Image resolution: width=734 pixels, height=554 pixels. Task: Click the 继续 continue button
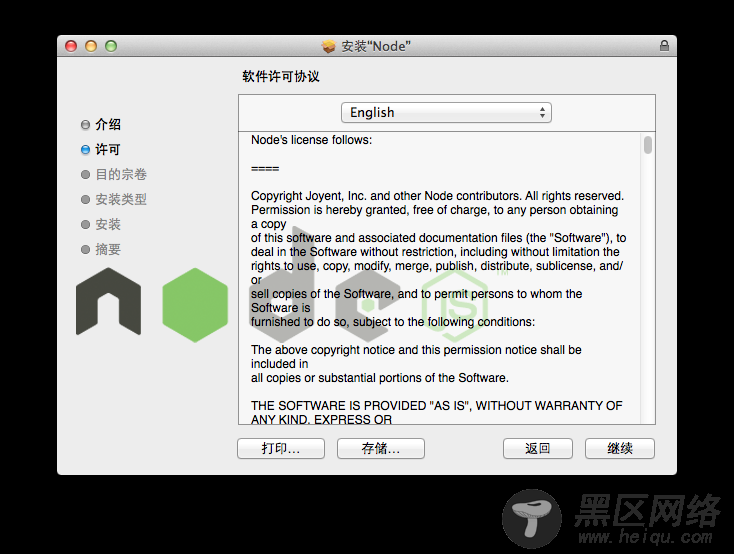620,449
